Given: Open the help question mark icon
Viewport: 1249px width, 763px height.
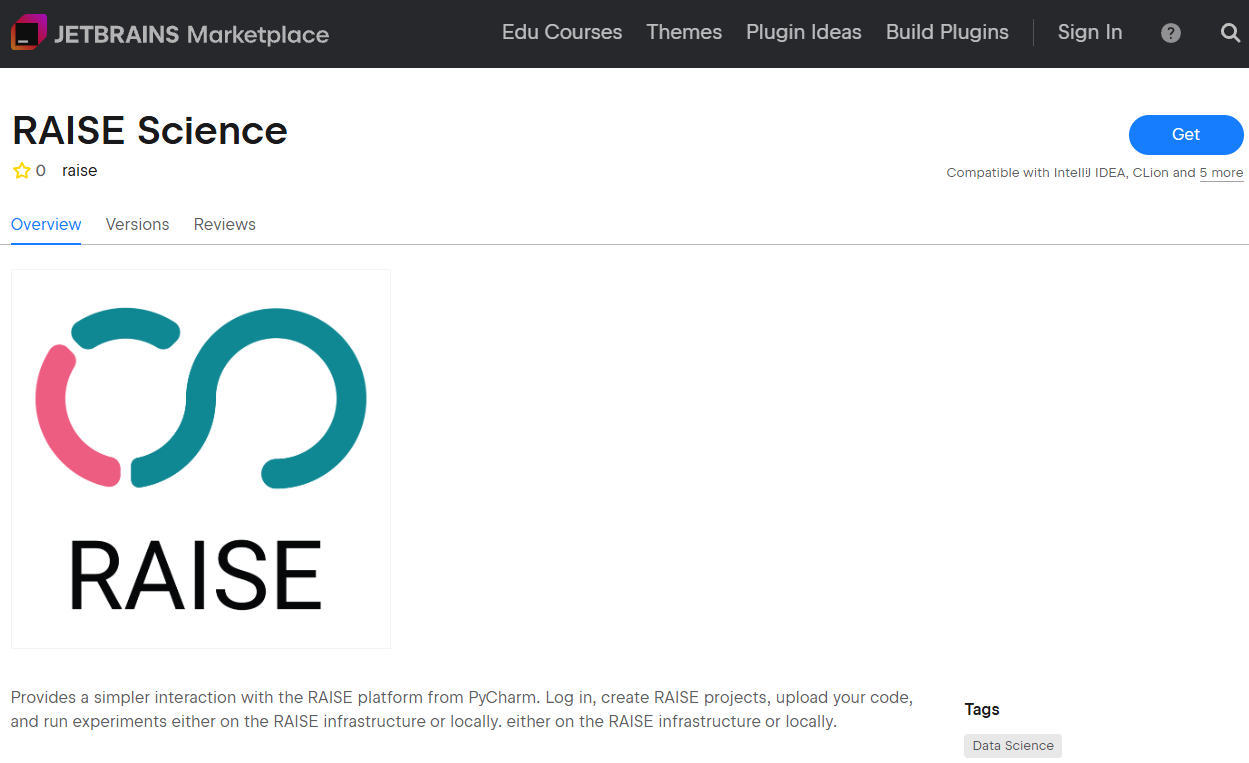Looking at the screenshot, I should click(x=1171, y=33).
